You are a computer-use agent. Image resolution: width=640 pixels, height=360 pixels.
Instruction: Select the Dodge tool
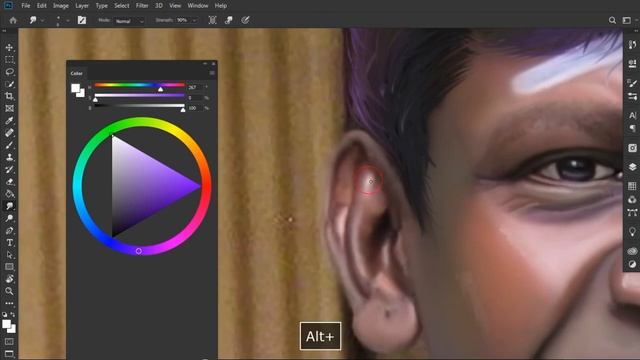point(9,218)
